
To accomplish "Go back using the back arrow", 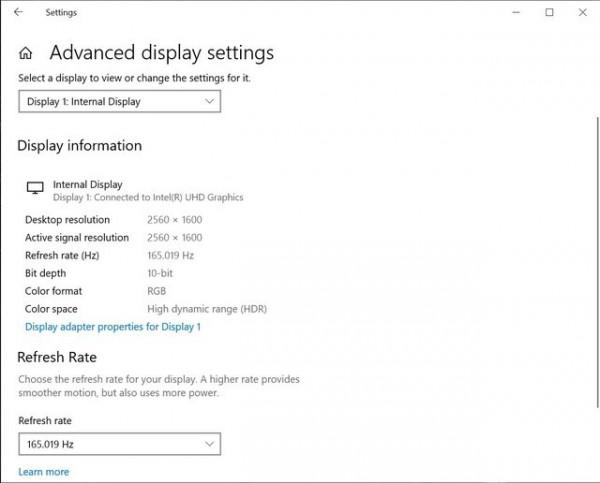I will 18,13.
